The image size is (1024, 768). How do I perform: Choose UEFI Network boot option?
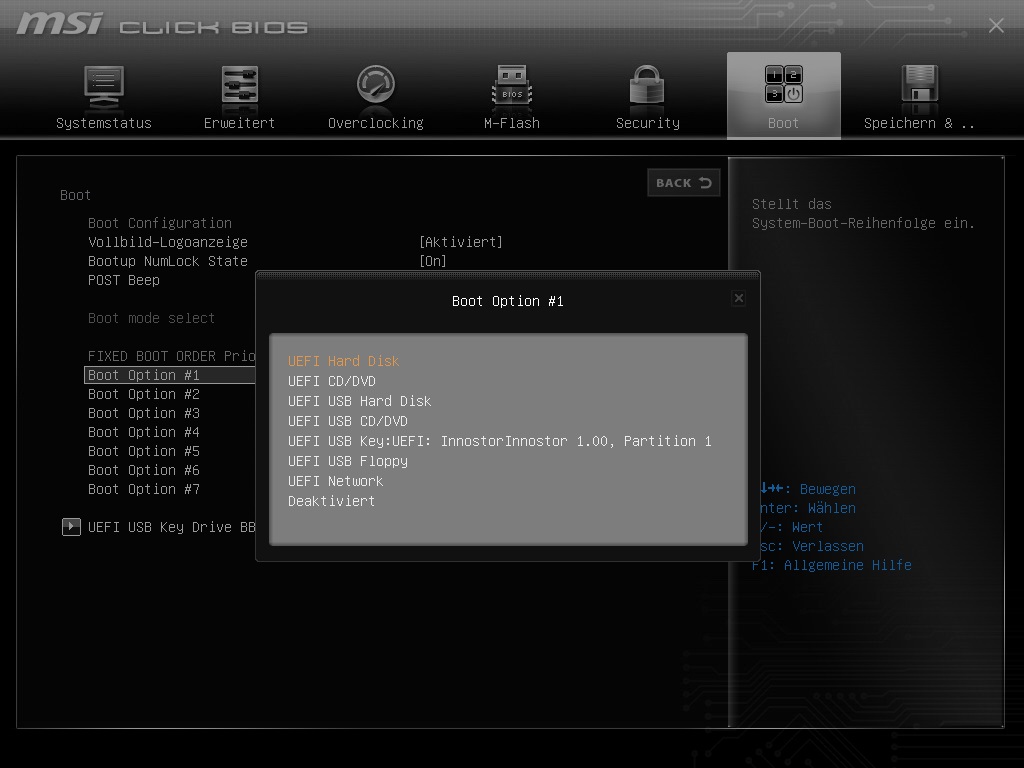336,481
